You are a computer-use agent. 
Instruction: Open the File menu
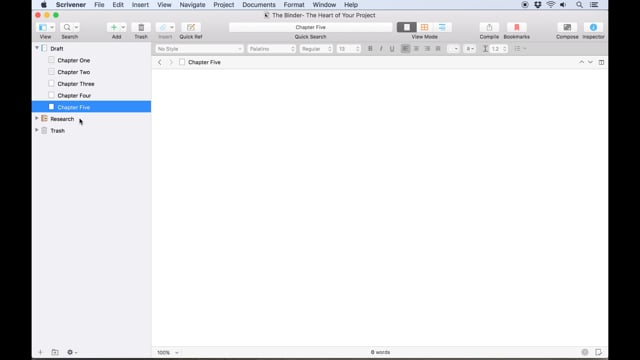[x=99, y=5]
